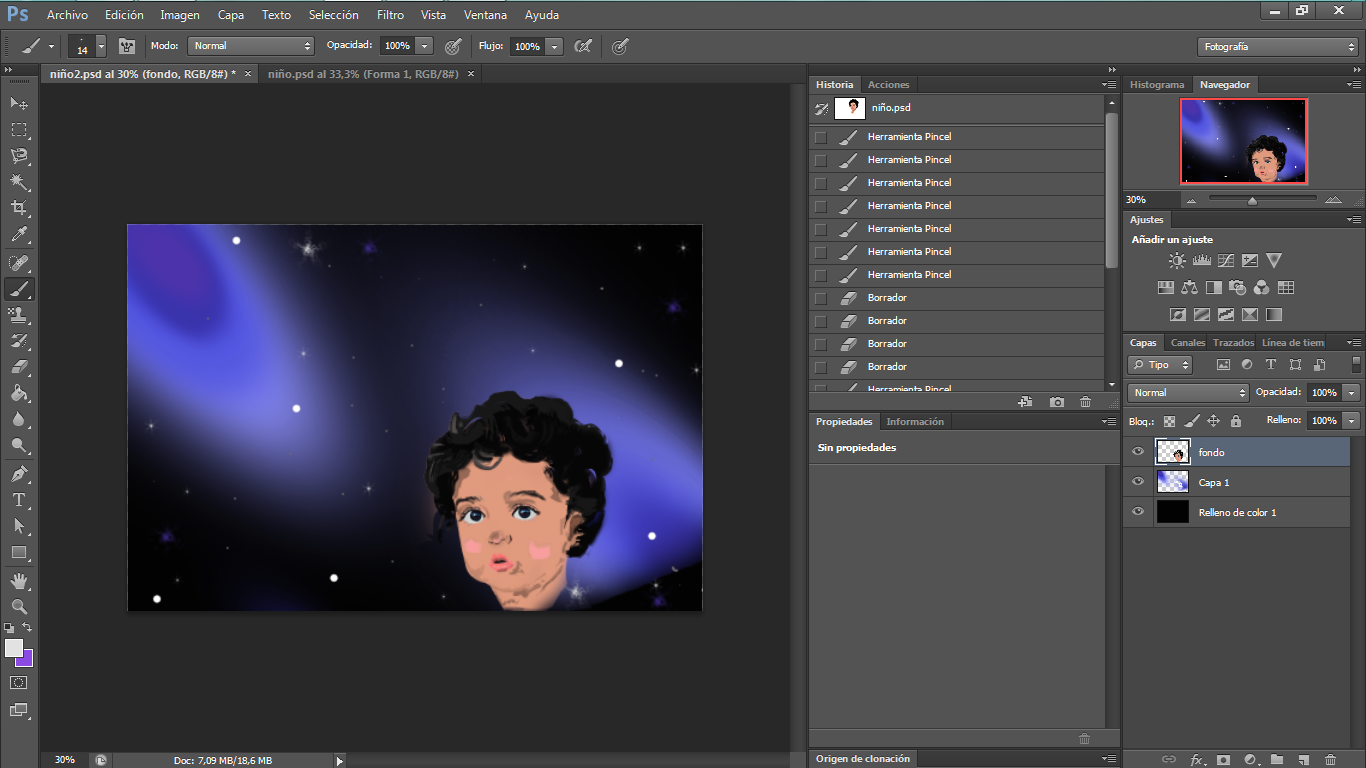Select the Dodge tool
Image resolution: width=1366 pixels, height=768 pixels.
[19, 445]
